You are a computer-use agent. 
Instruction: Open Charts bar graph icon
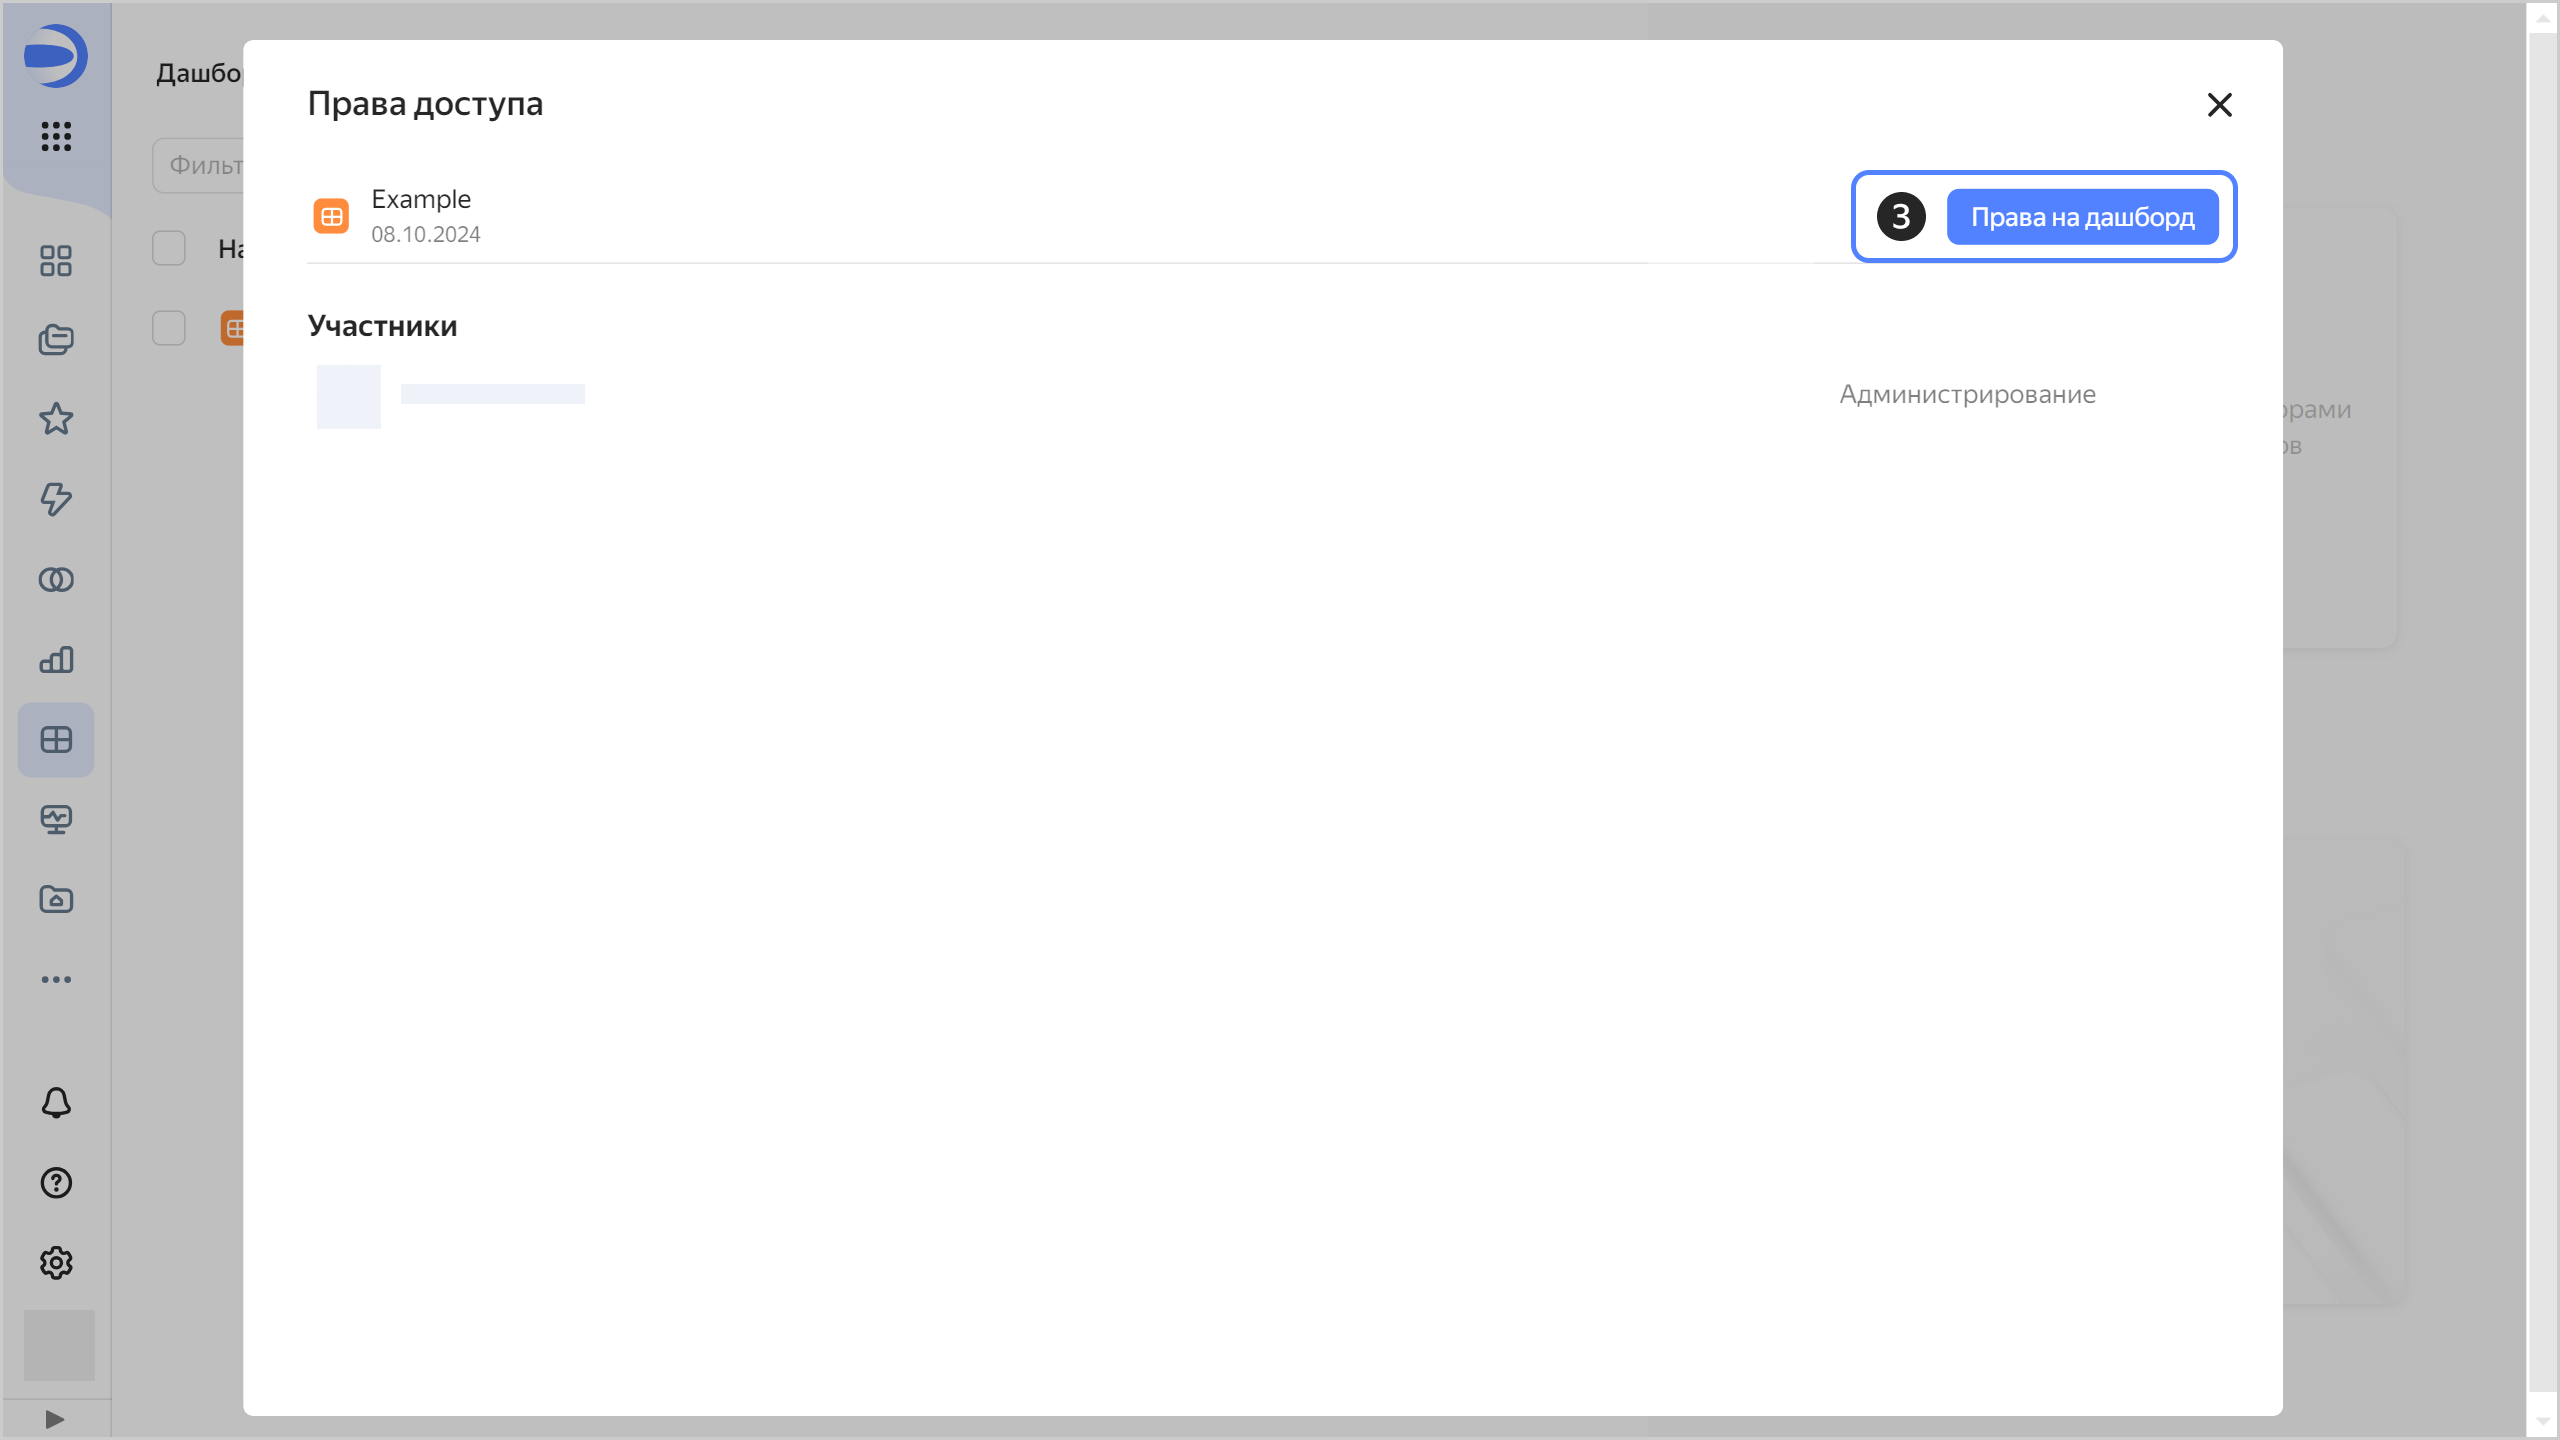pos(56,660)
